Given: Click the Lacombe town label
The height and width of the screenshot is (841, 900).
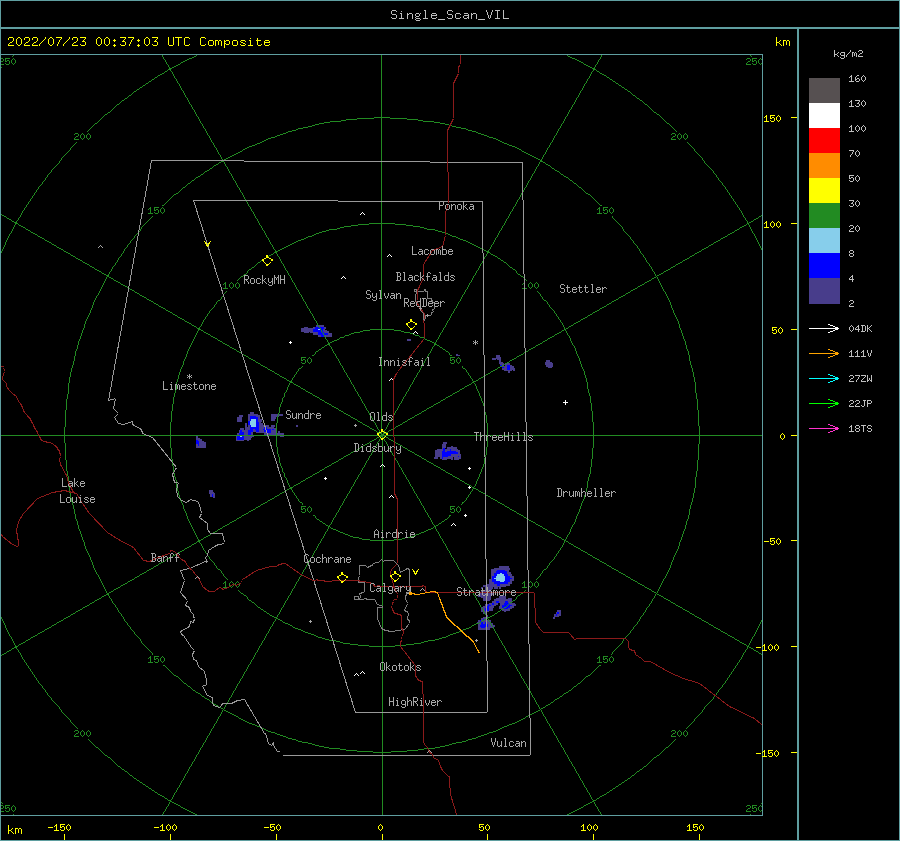Looking at the screenshot, I should [x=432, y=251].
